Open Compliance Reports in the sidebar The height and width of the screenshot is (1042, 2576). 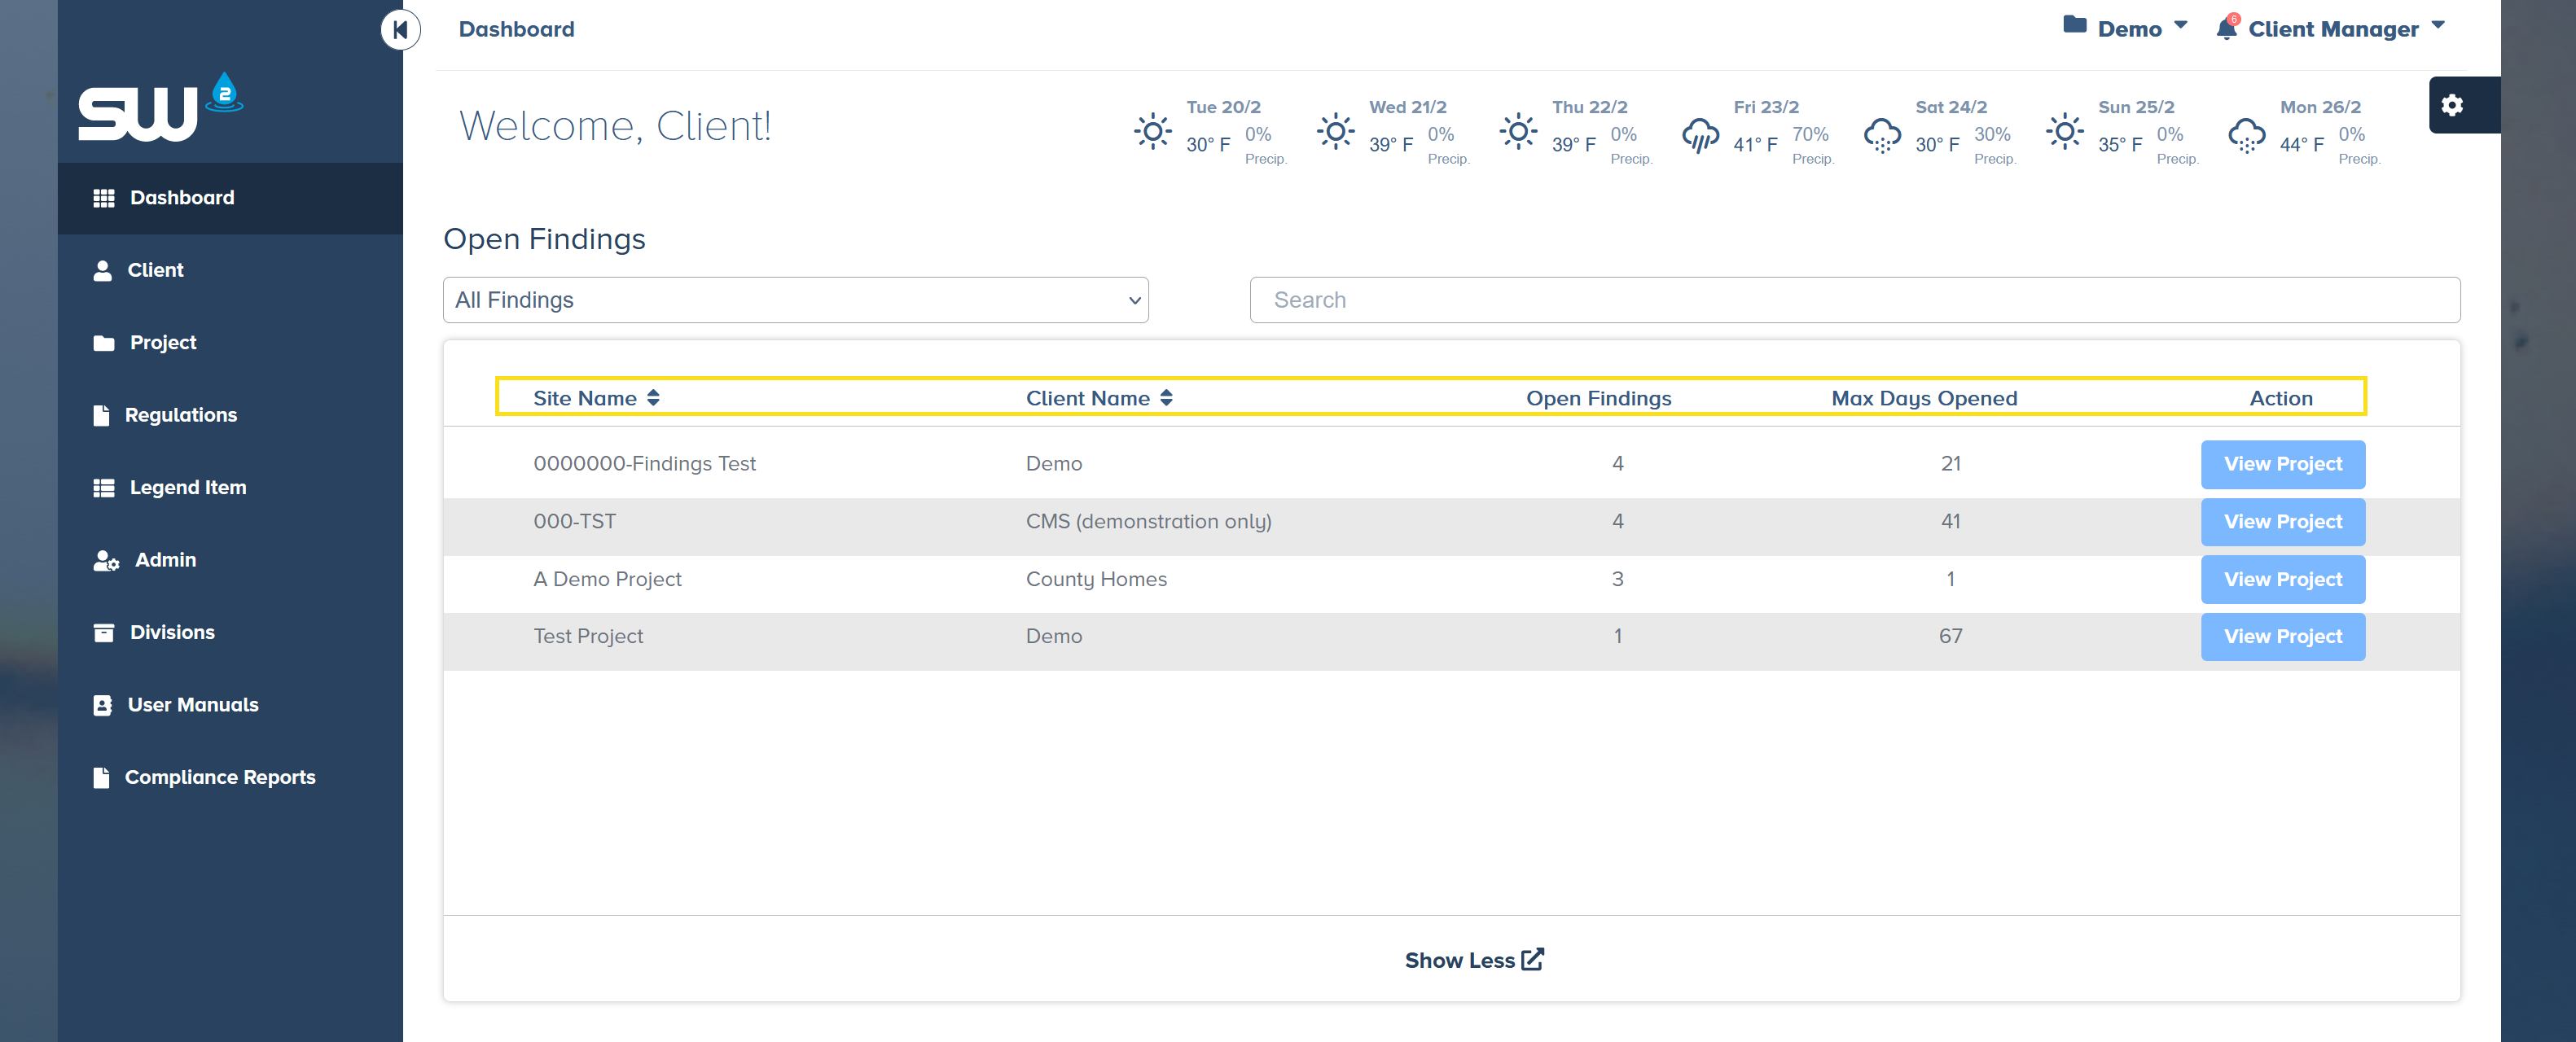point(219,777)
